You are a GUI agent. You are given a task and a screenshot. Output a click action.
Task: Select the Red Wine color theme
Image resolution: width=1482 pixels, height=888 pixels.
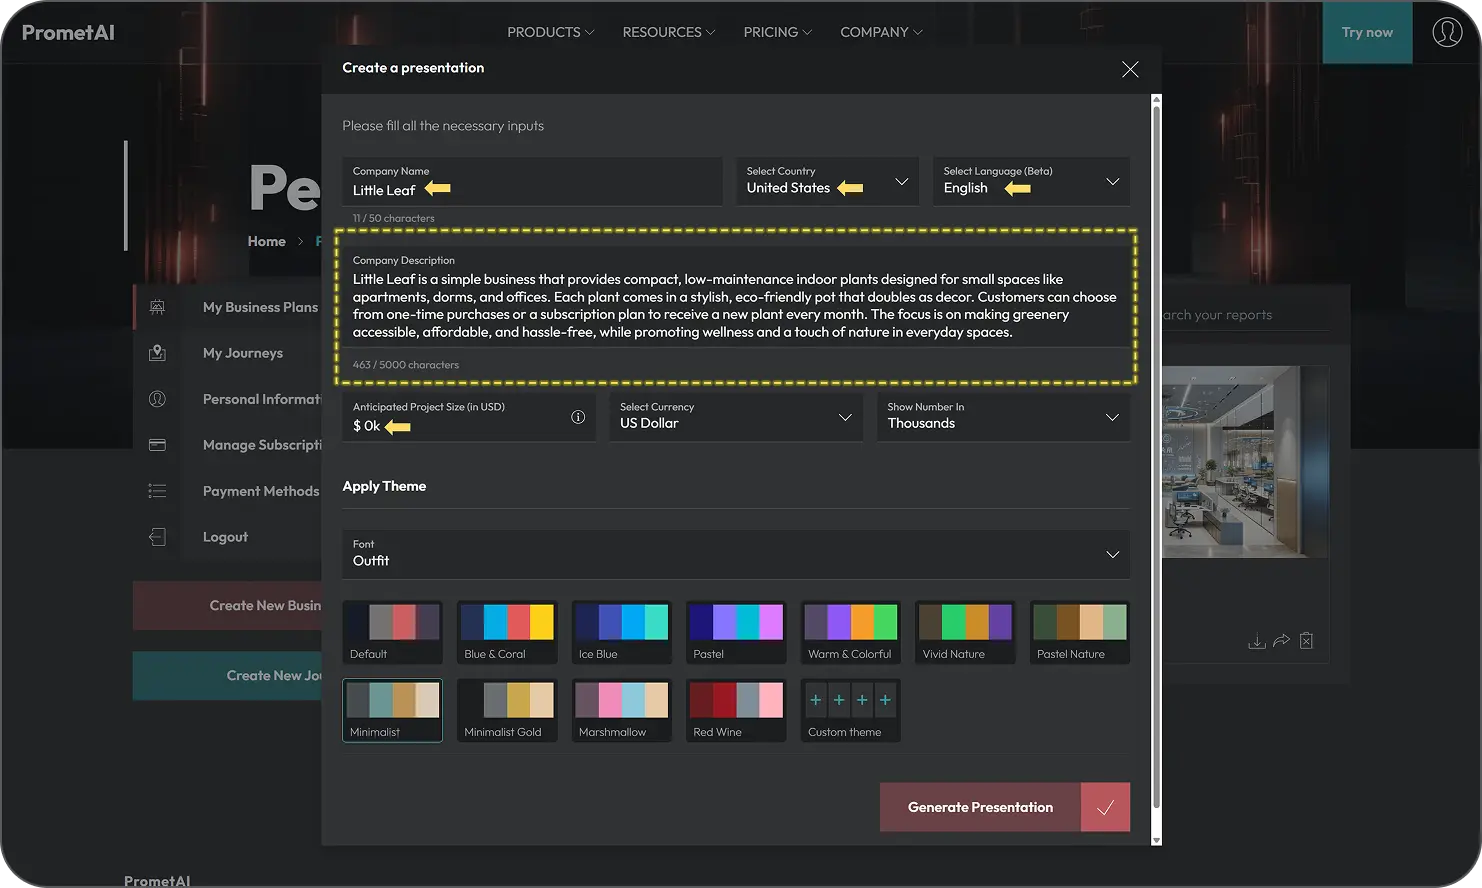(736, 710)
